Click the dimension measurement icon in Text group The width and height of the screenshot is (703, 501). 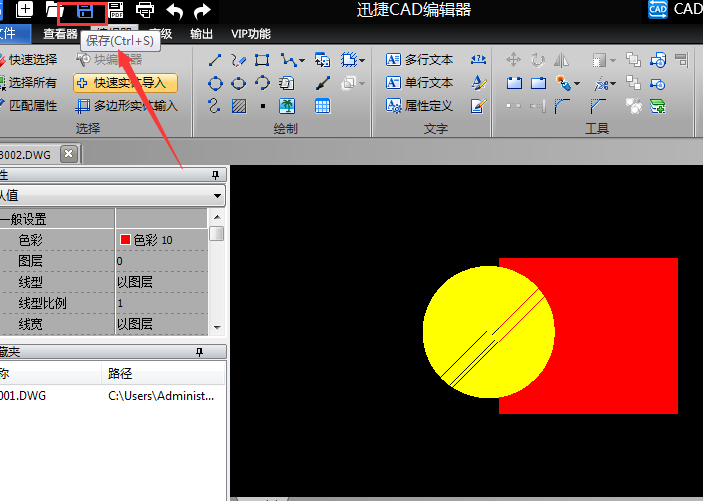[x=478, y=59]
